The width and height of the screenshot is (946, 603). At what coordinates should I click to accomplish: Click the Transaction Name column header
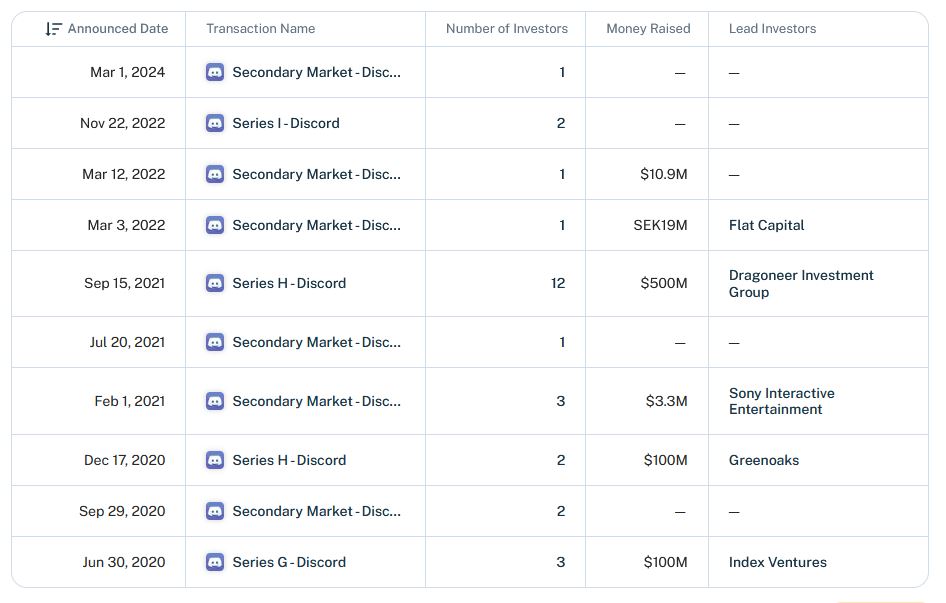coord(261,29)
